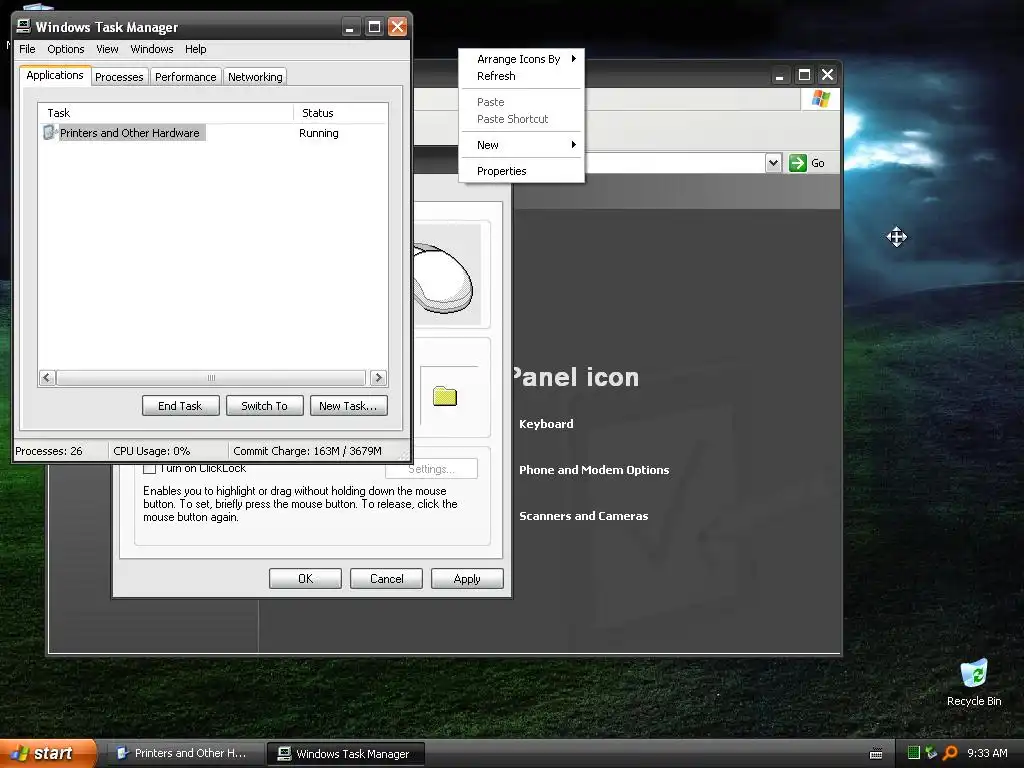The width and height of the screenshot is (1024, 768).
Task: Minimize the Windows Task Manager window
Action: 351,27
